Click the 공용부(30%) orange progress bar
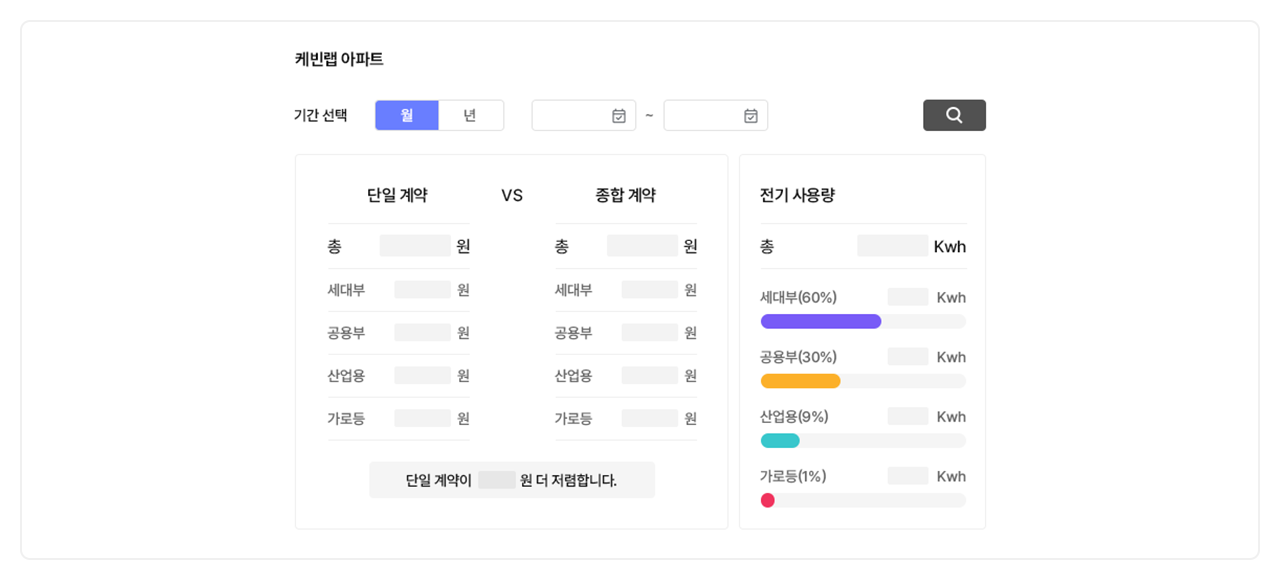1280x580 pixels. [800, 380]
